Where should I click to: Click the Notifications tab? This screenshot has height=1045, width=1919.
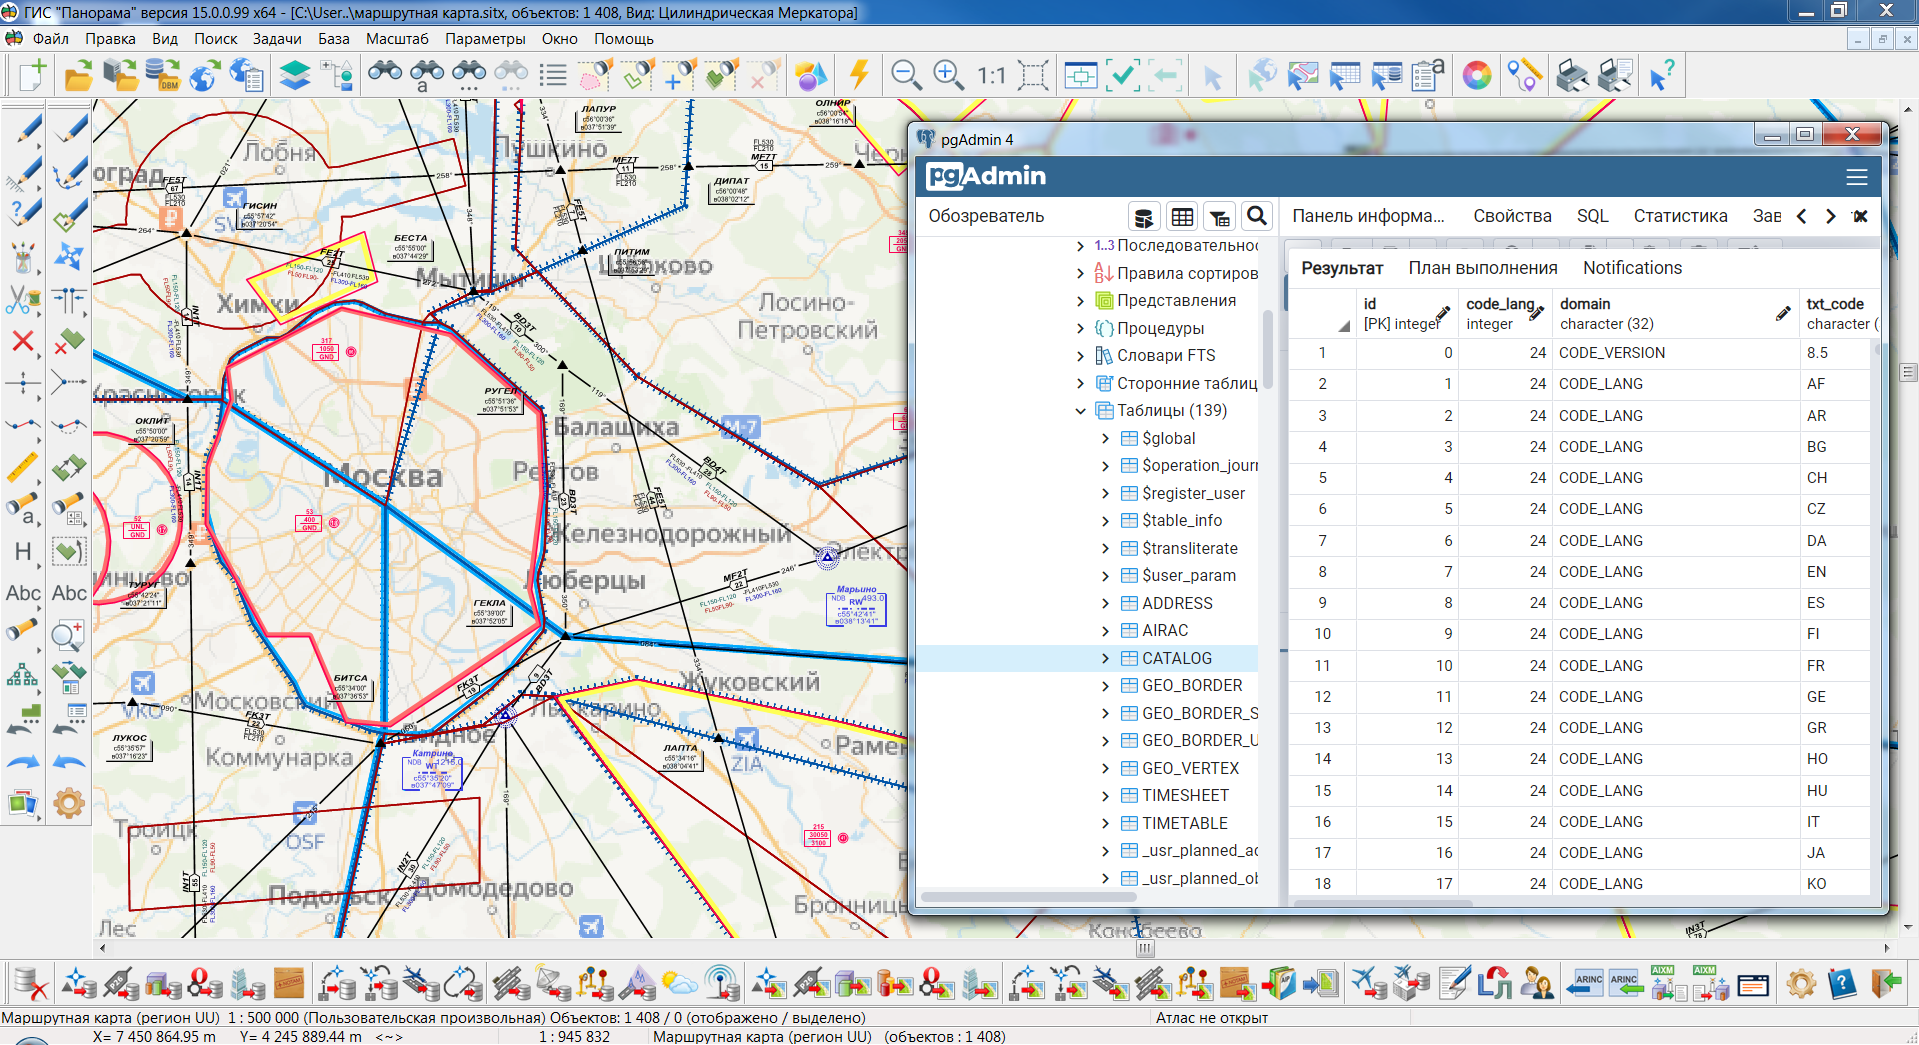coord(1632,268)
